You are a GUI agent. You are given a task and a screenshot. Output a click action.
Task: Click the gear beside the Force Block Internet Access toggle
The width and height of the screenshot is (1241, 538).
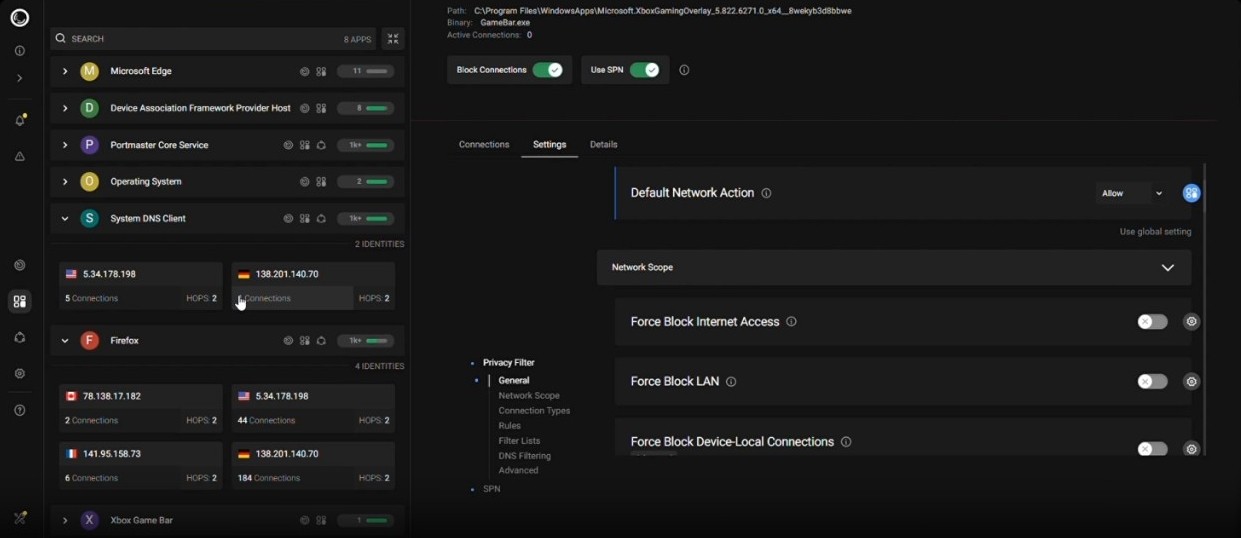pos(1191,322)
